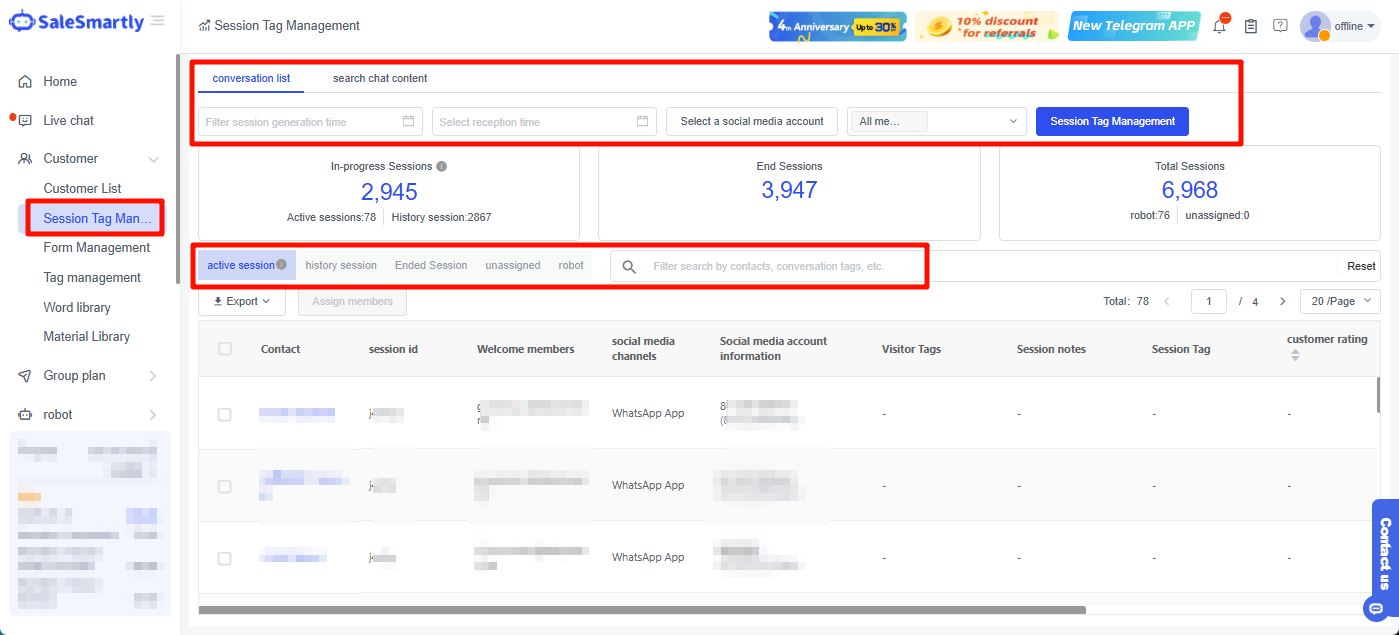Click the Reset button
The height and width of the screenshot is (635, 1399).
point(1360,266)
